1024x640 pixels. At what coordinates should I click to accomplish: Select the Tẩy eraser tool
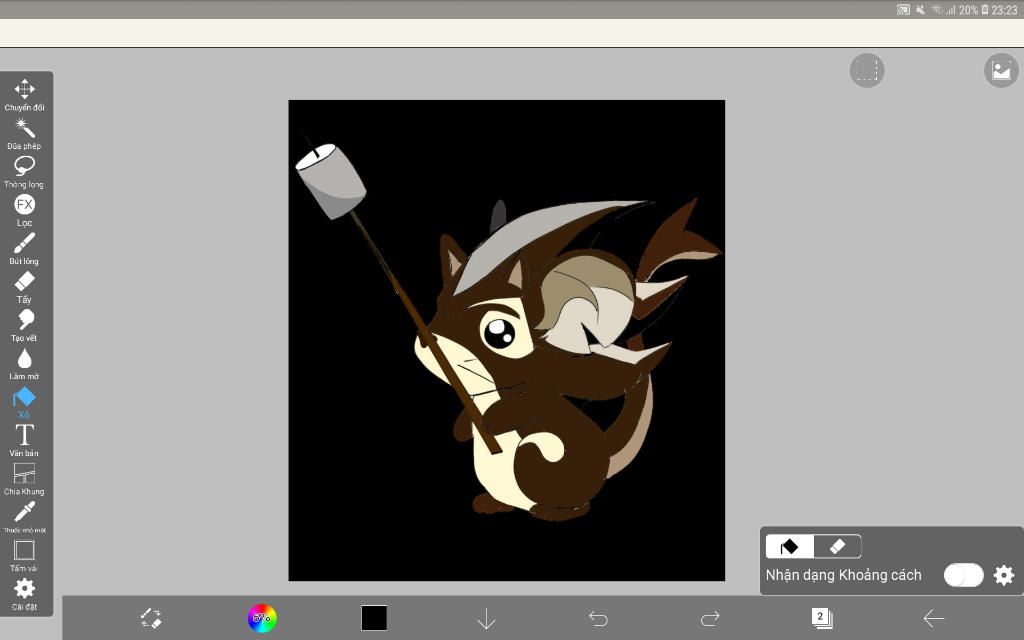(x=24, y=287)
